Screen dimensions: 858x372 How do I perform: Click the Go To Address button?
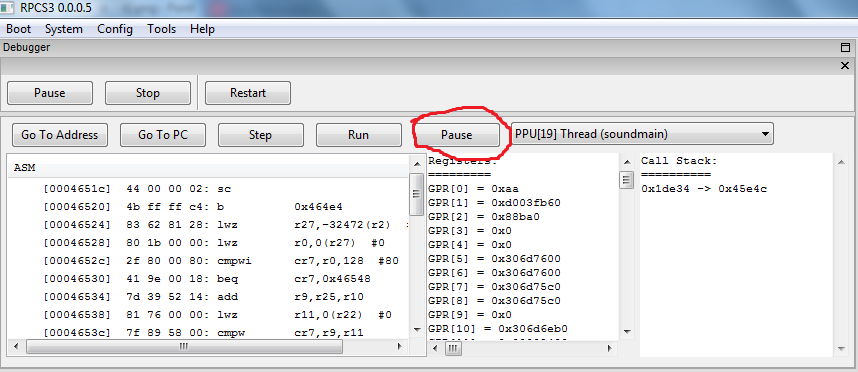[x=60, y=135]
